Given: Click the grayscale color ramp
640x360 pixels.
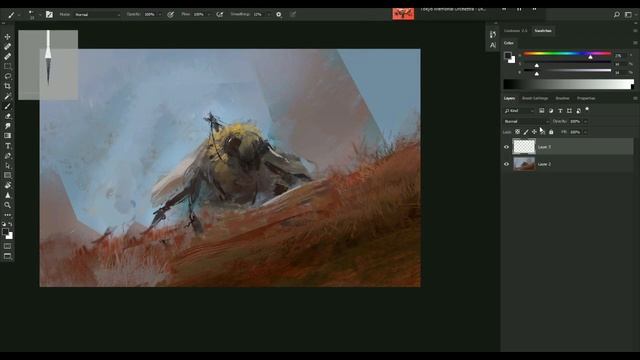Looking at the screenshot, I should (569, 84).
